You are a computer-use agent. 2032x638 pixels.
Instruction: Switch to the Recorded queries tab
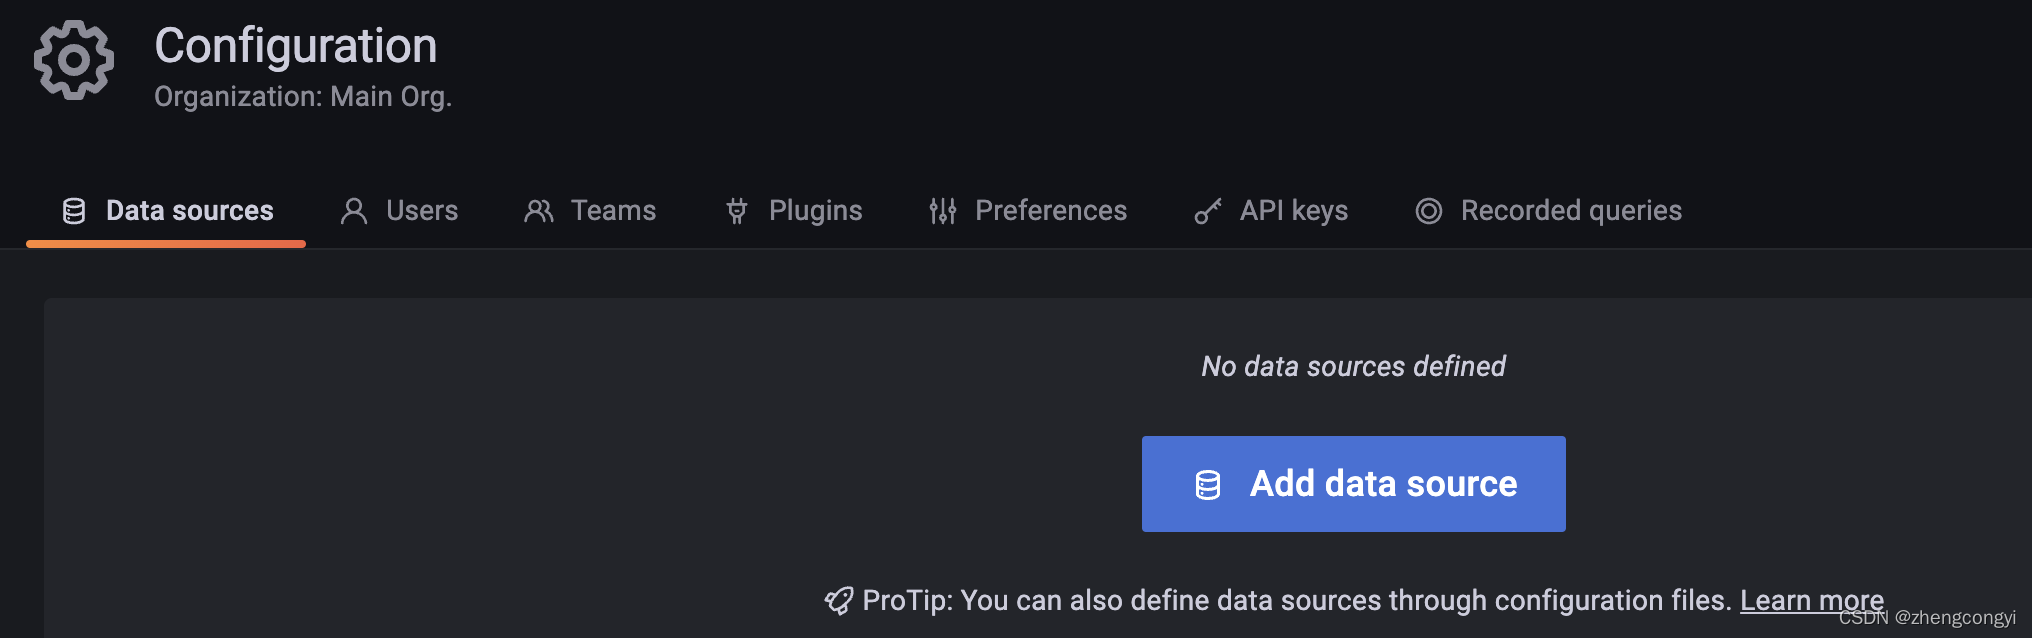[1570, 211]
